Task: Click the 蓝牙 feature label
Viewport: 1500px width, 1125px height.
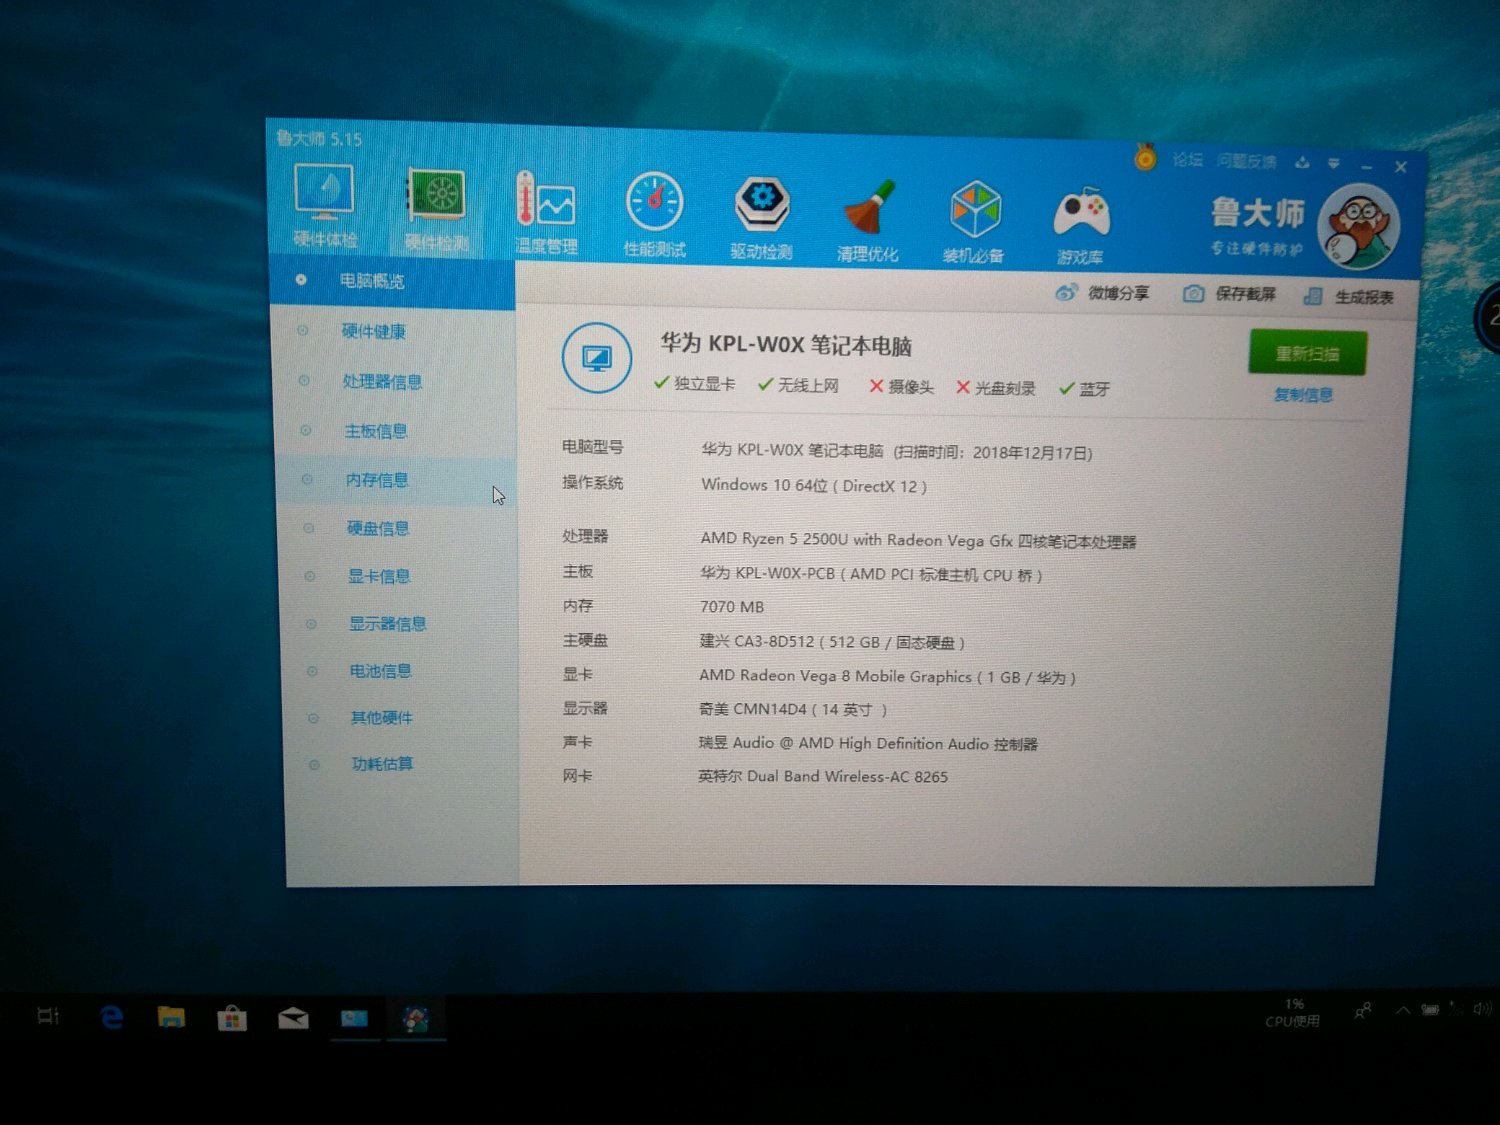Action: [1094, 389]
